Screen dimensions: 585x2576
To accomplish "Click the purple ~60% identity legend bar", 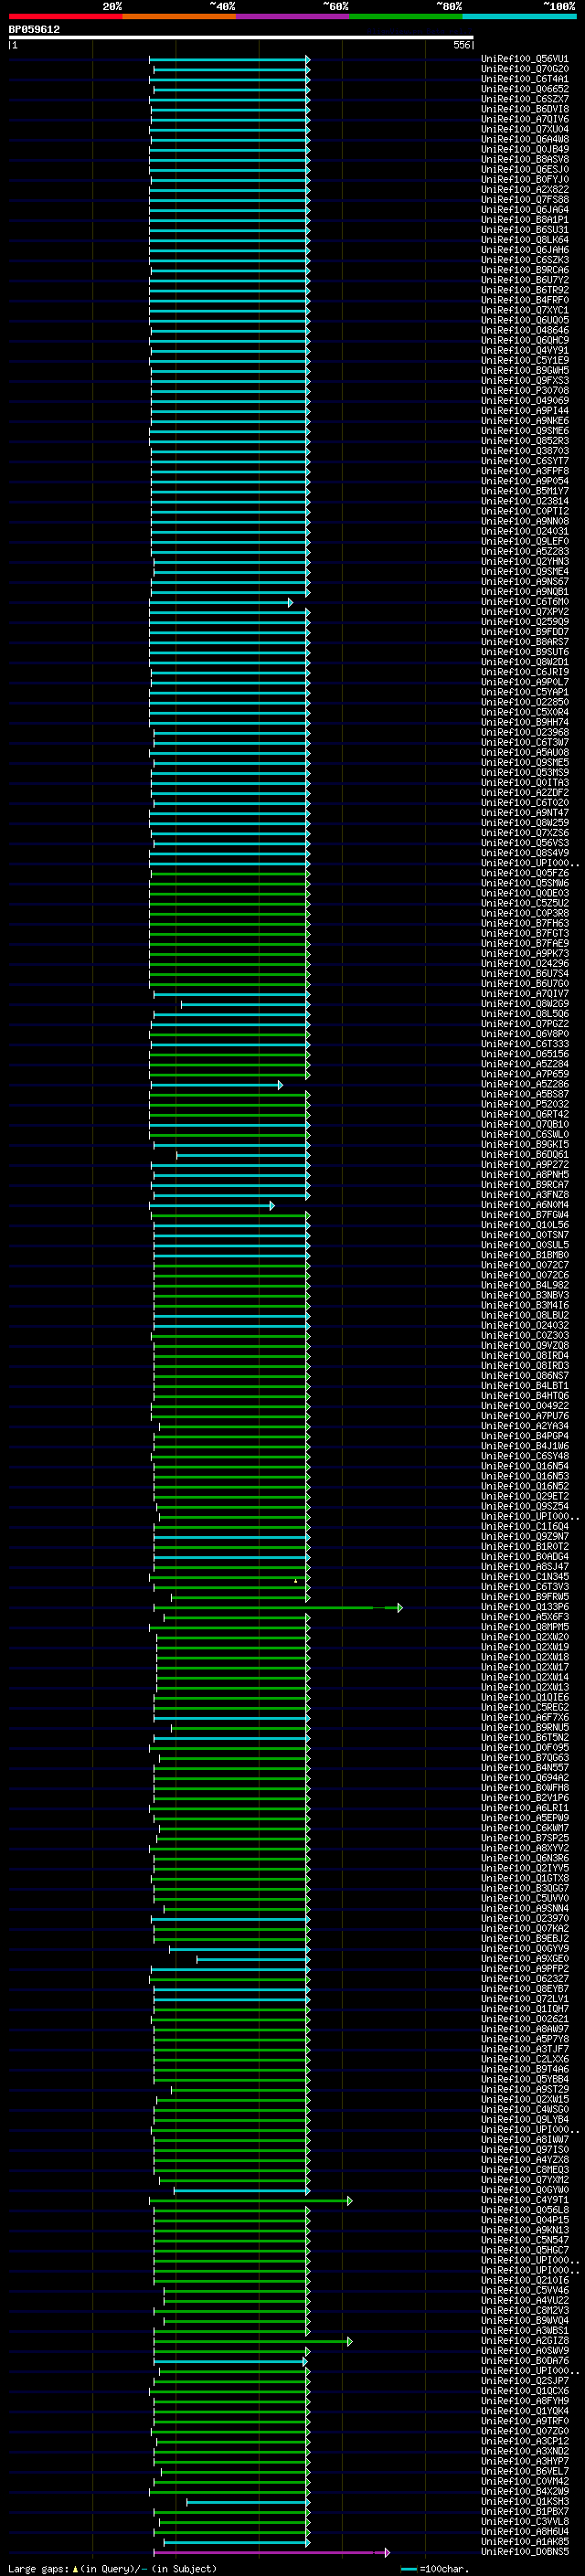I will pos(292,17).
